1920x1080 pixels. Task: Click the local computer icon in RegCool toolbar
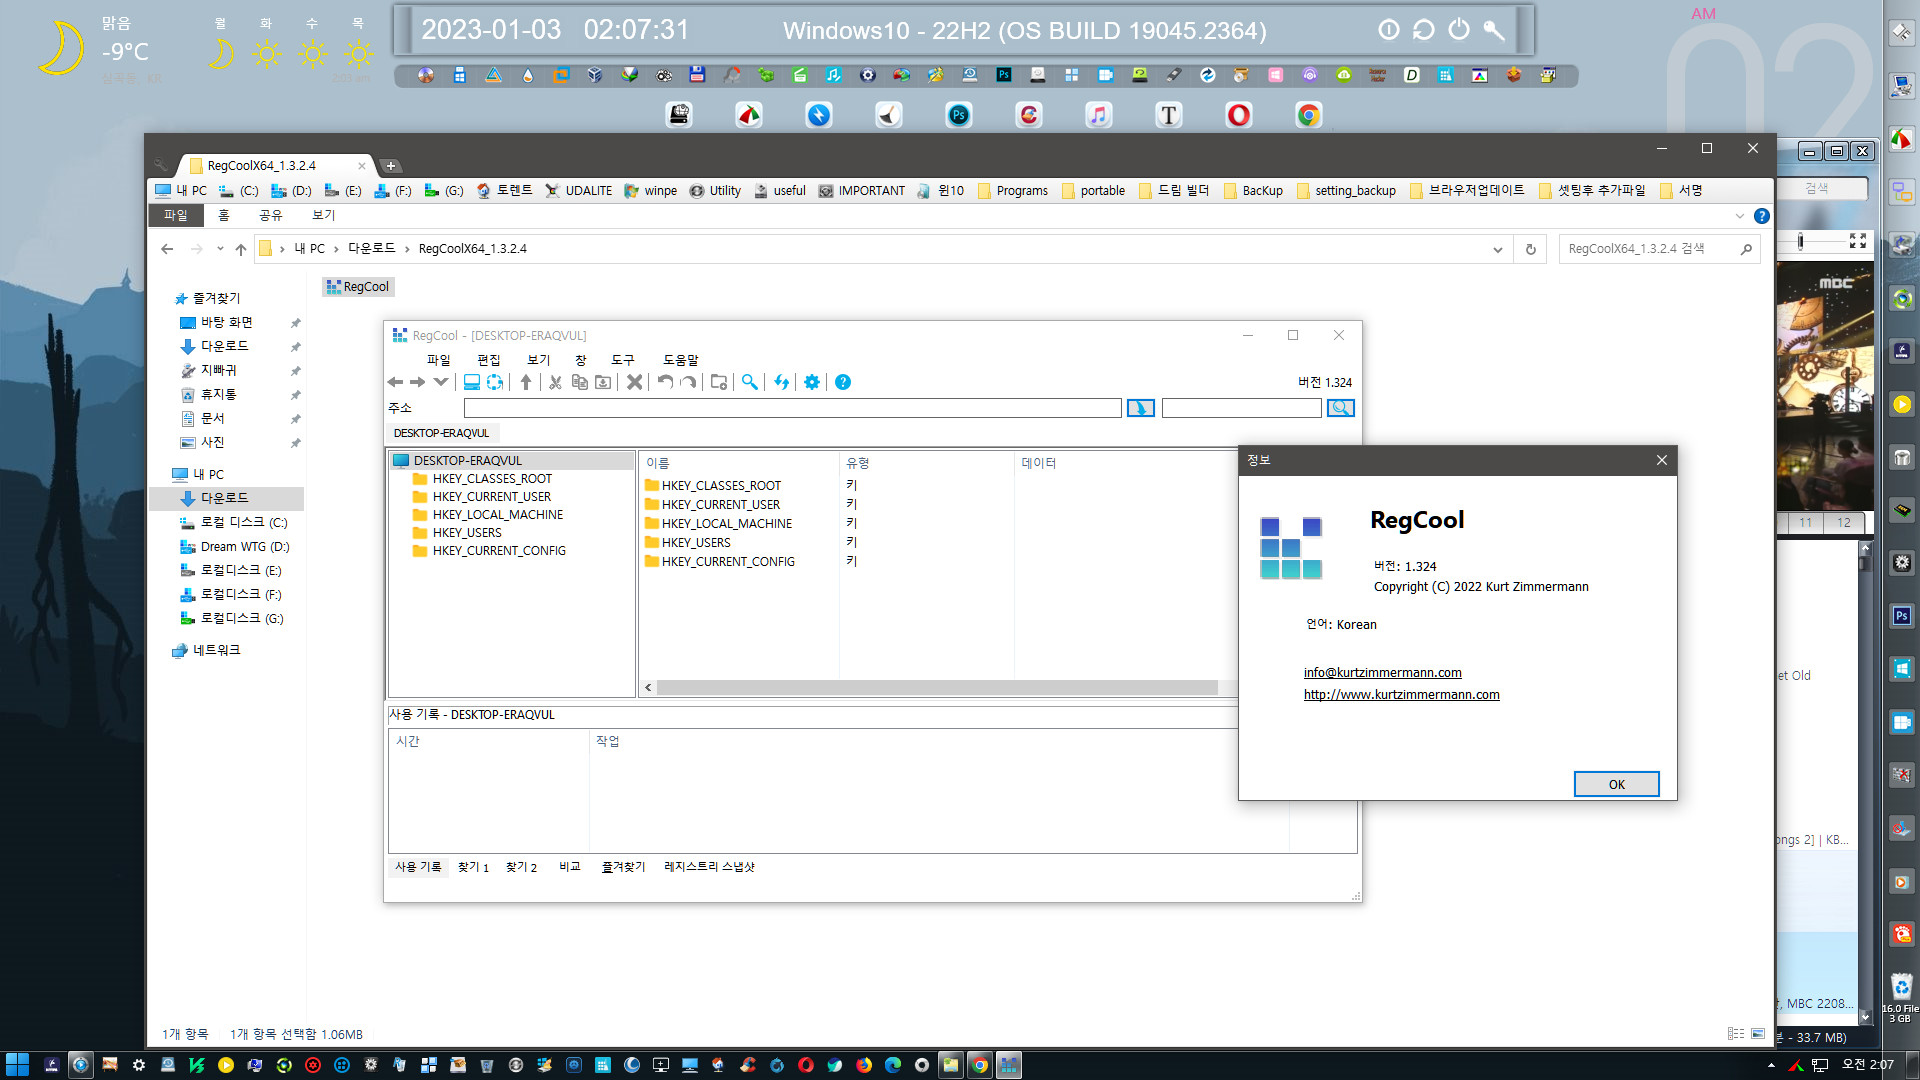[471, 382]
